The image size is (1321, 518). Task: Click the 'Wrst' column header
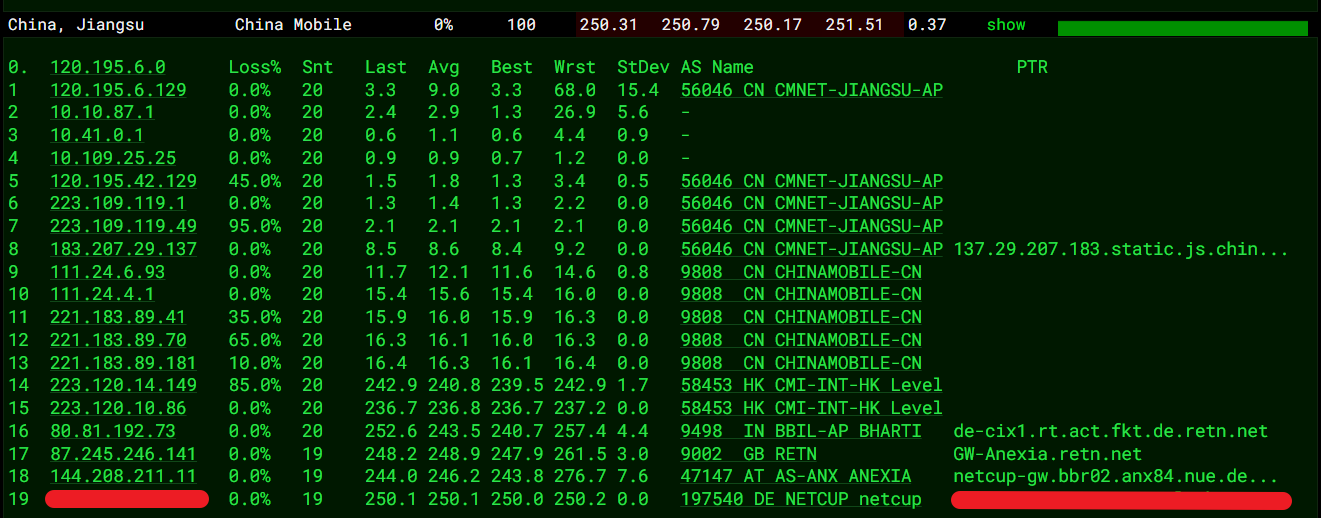click(575, 67)
